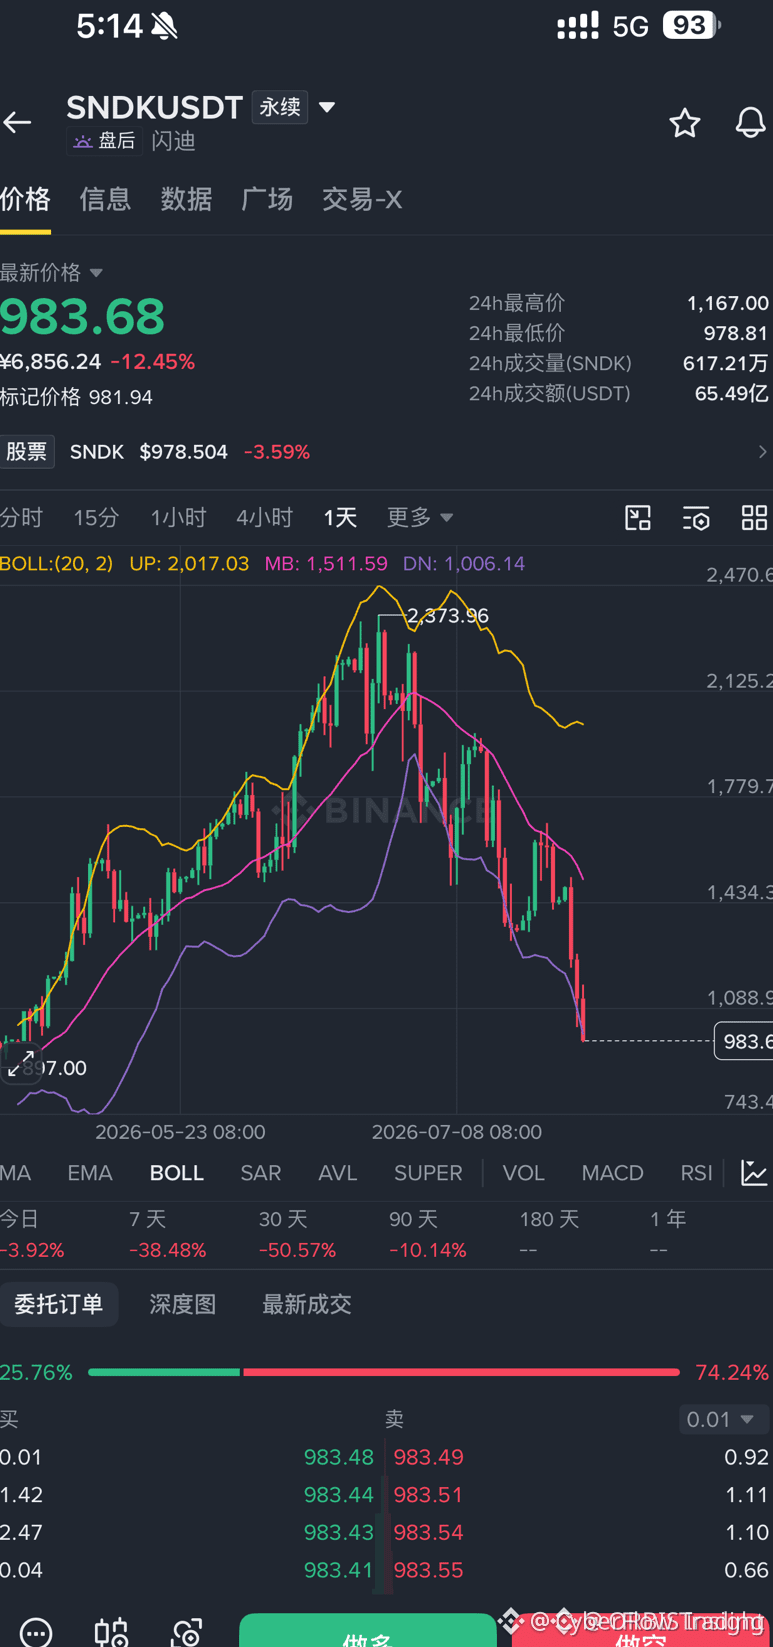Image resolution: width=773 pixels, height=1647 pixels.
Task: Open the indicator line-chart icon beside RSI
Action: click(754, 1173)
